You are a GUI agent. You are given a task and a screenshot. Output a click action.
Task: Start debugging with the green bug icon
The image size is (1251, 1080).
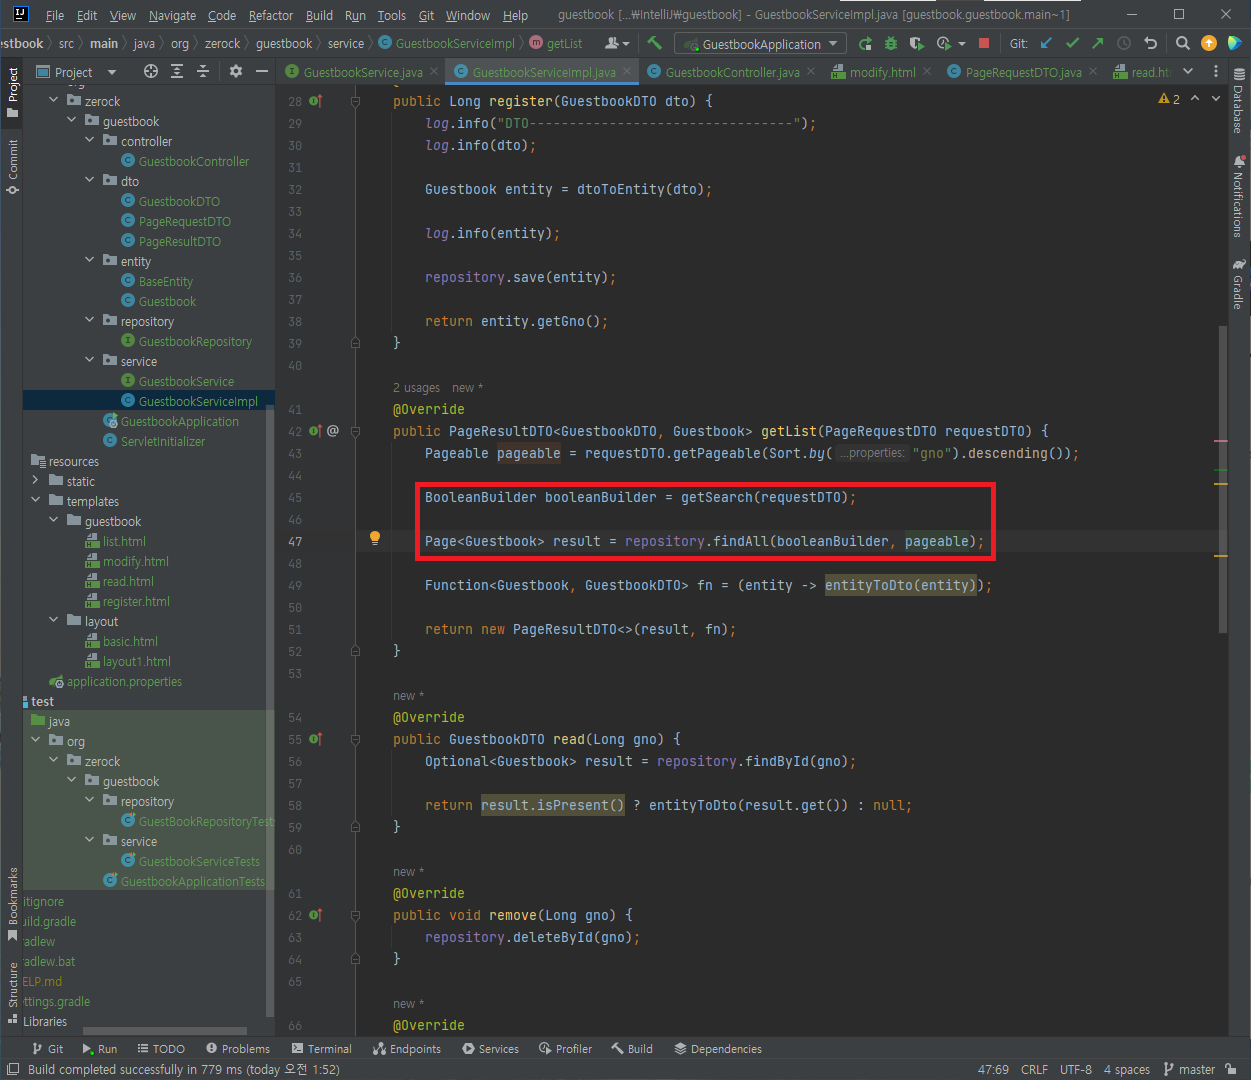(891, 43)
